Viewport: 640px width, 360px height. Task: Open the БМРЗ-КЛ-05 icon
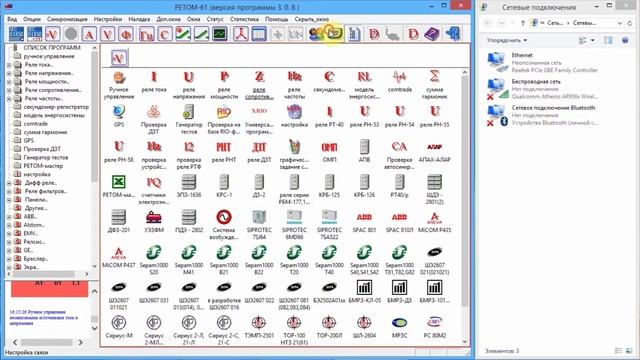coord(364,292)
